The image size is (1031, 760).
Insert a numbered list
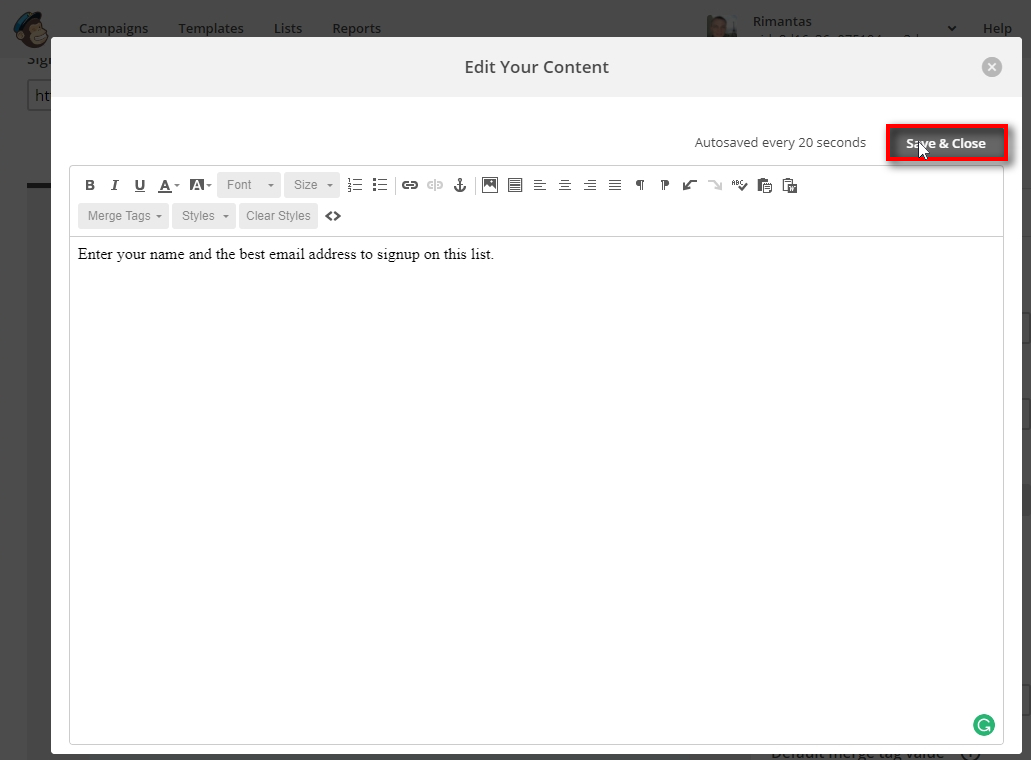coord(355,185)
